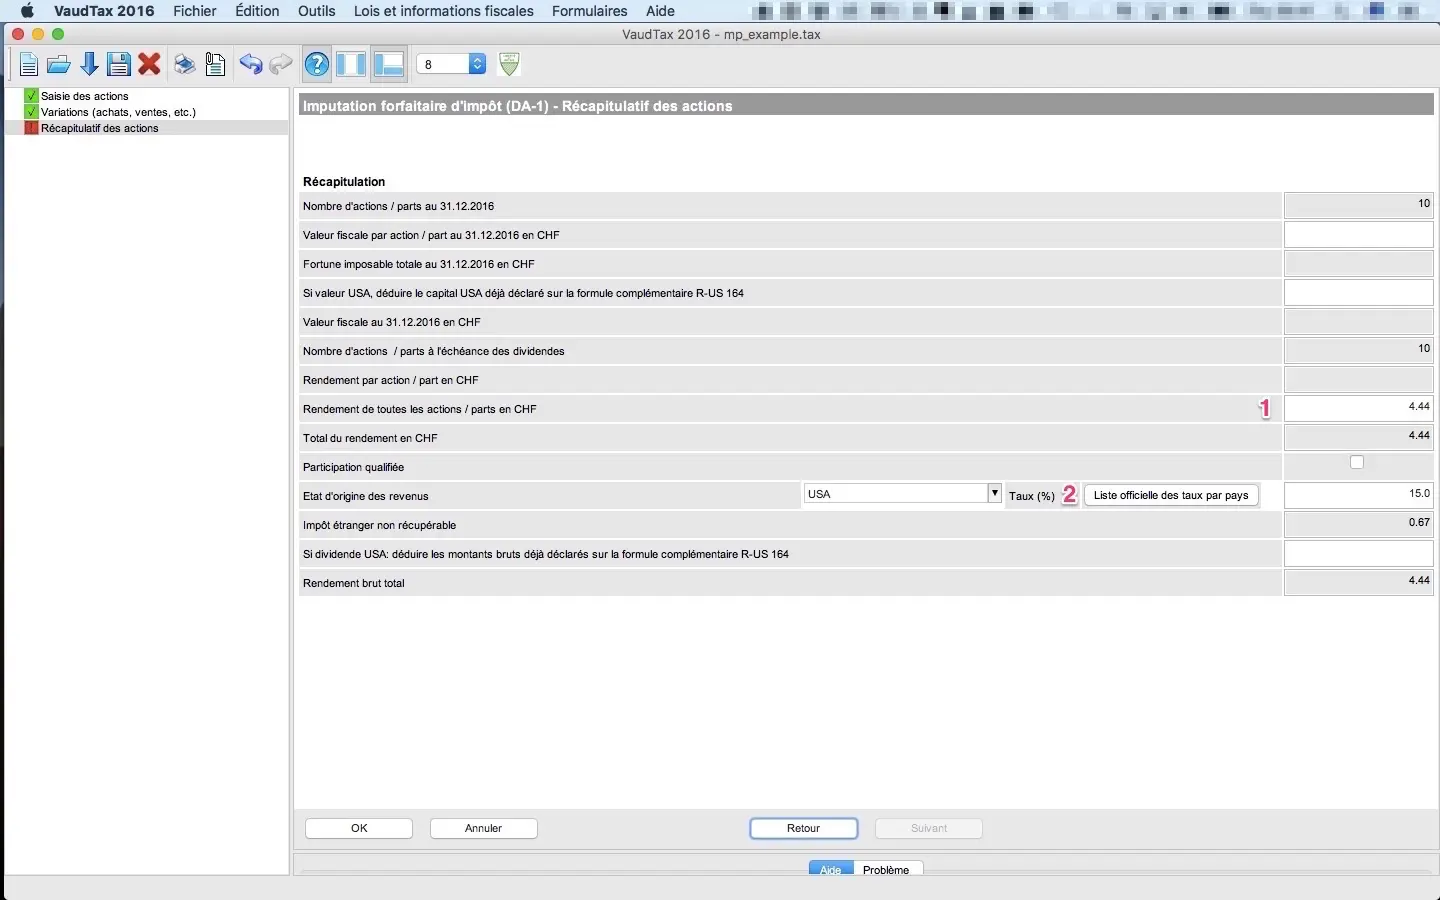
Task: Select 'Variations (achats, ventes, etc.)' sidebar entry
Action: click(x=118, y=112)
